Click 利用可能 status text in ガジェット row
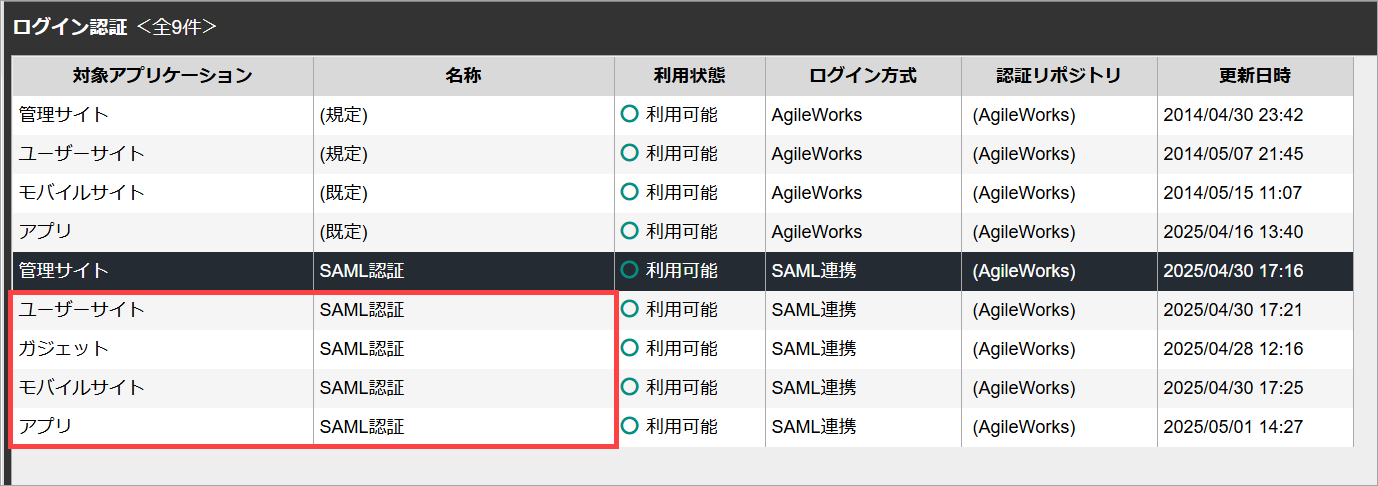The width and height of the screenshot is (1378, 486). click(681, 349)
